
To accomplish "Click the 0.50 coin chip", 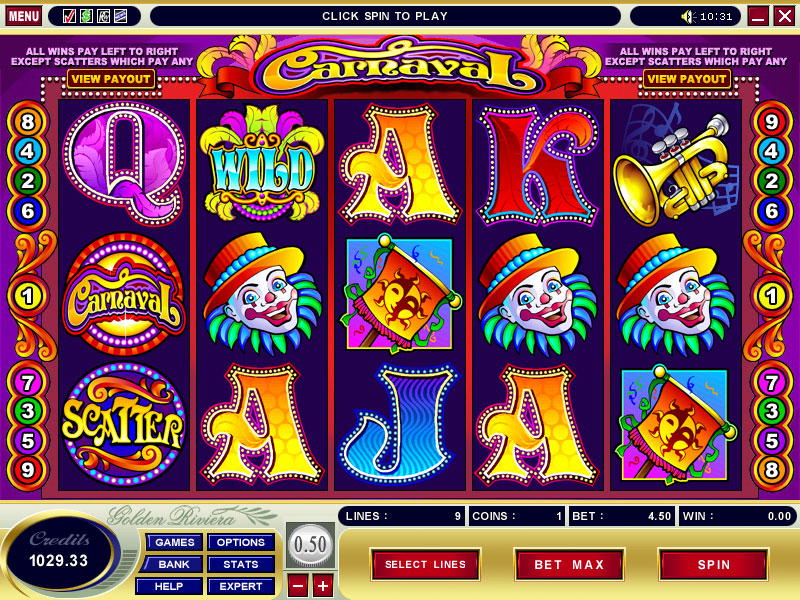I will (x=310, y=545).
